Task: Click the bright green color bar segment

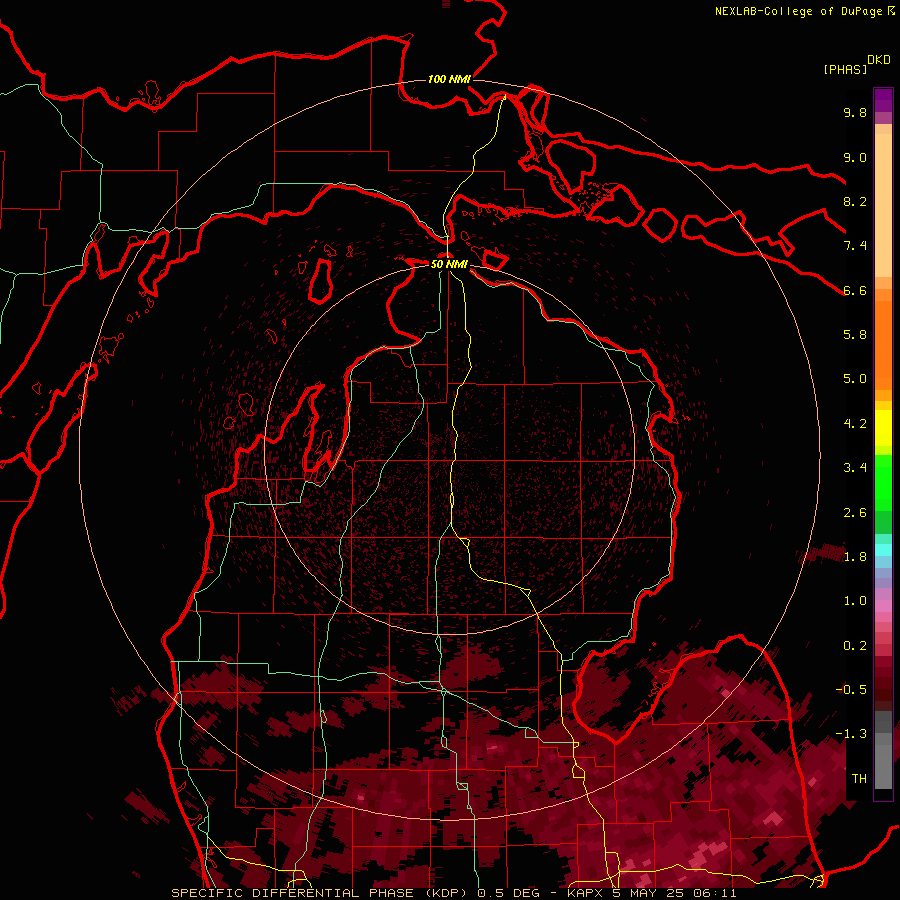Action: pos(883,482)
